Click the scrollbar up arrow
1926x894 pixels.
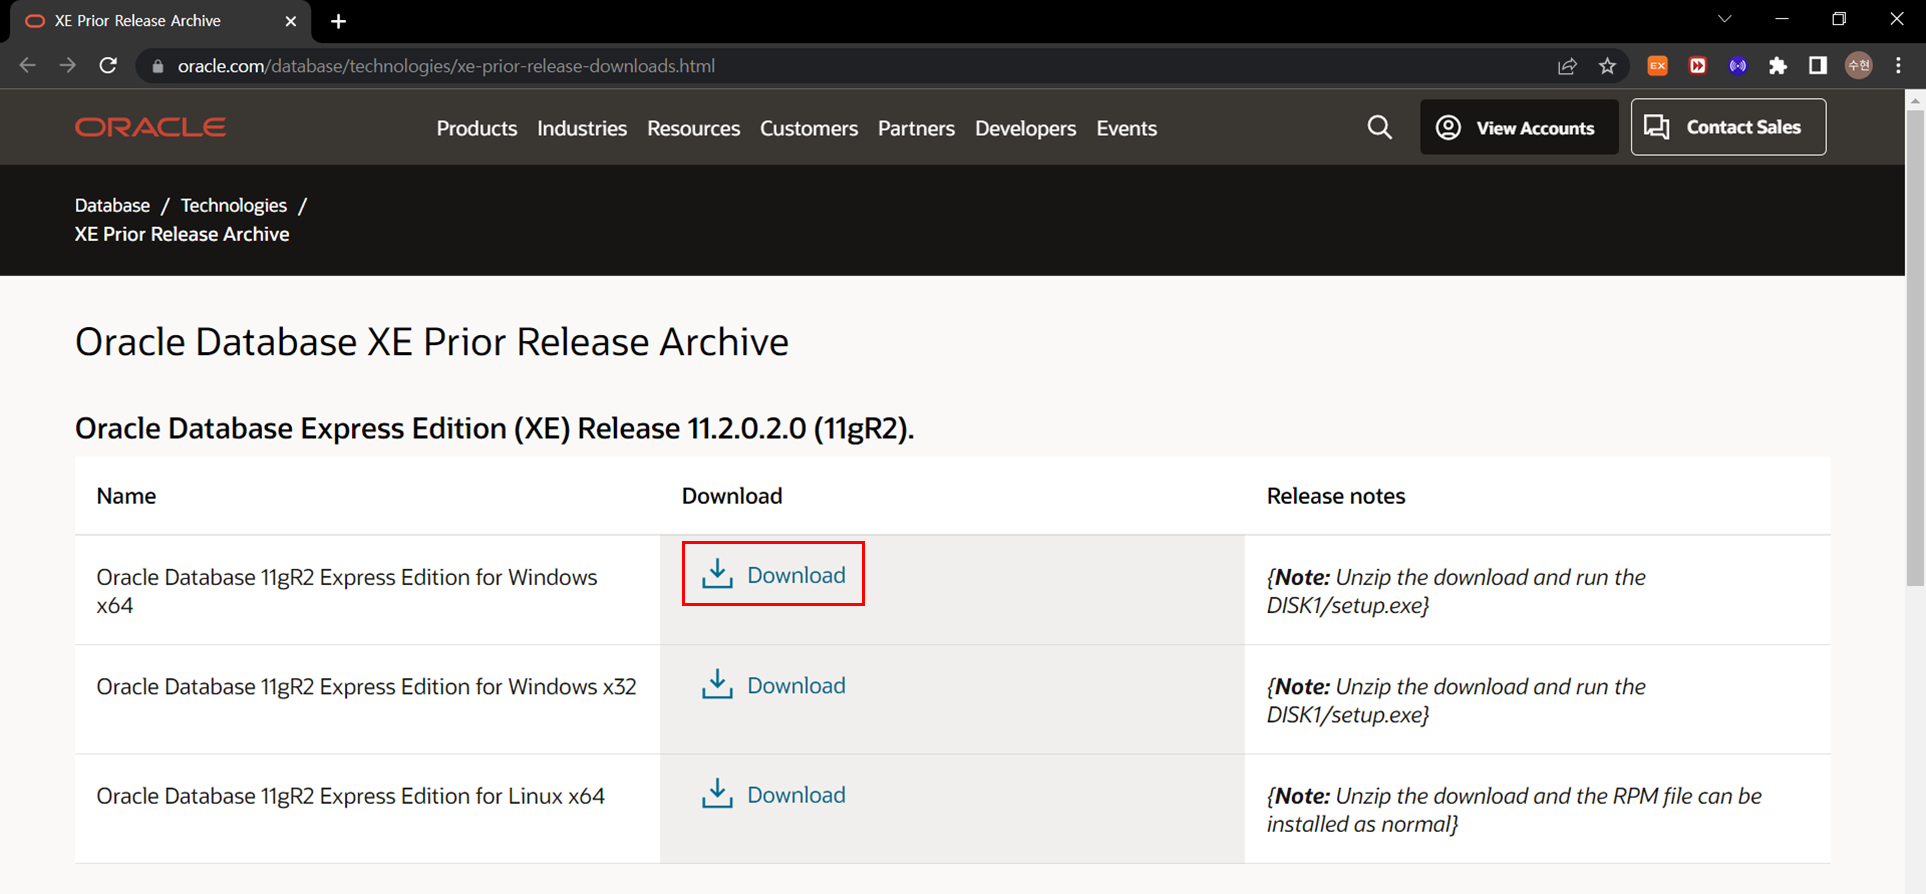[1915, 100]
